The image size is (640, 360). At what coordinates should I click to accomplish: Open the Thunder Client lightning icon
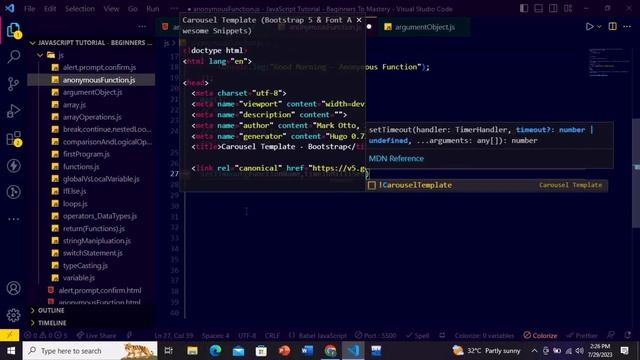[13, 165]
